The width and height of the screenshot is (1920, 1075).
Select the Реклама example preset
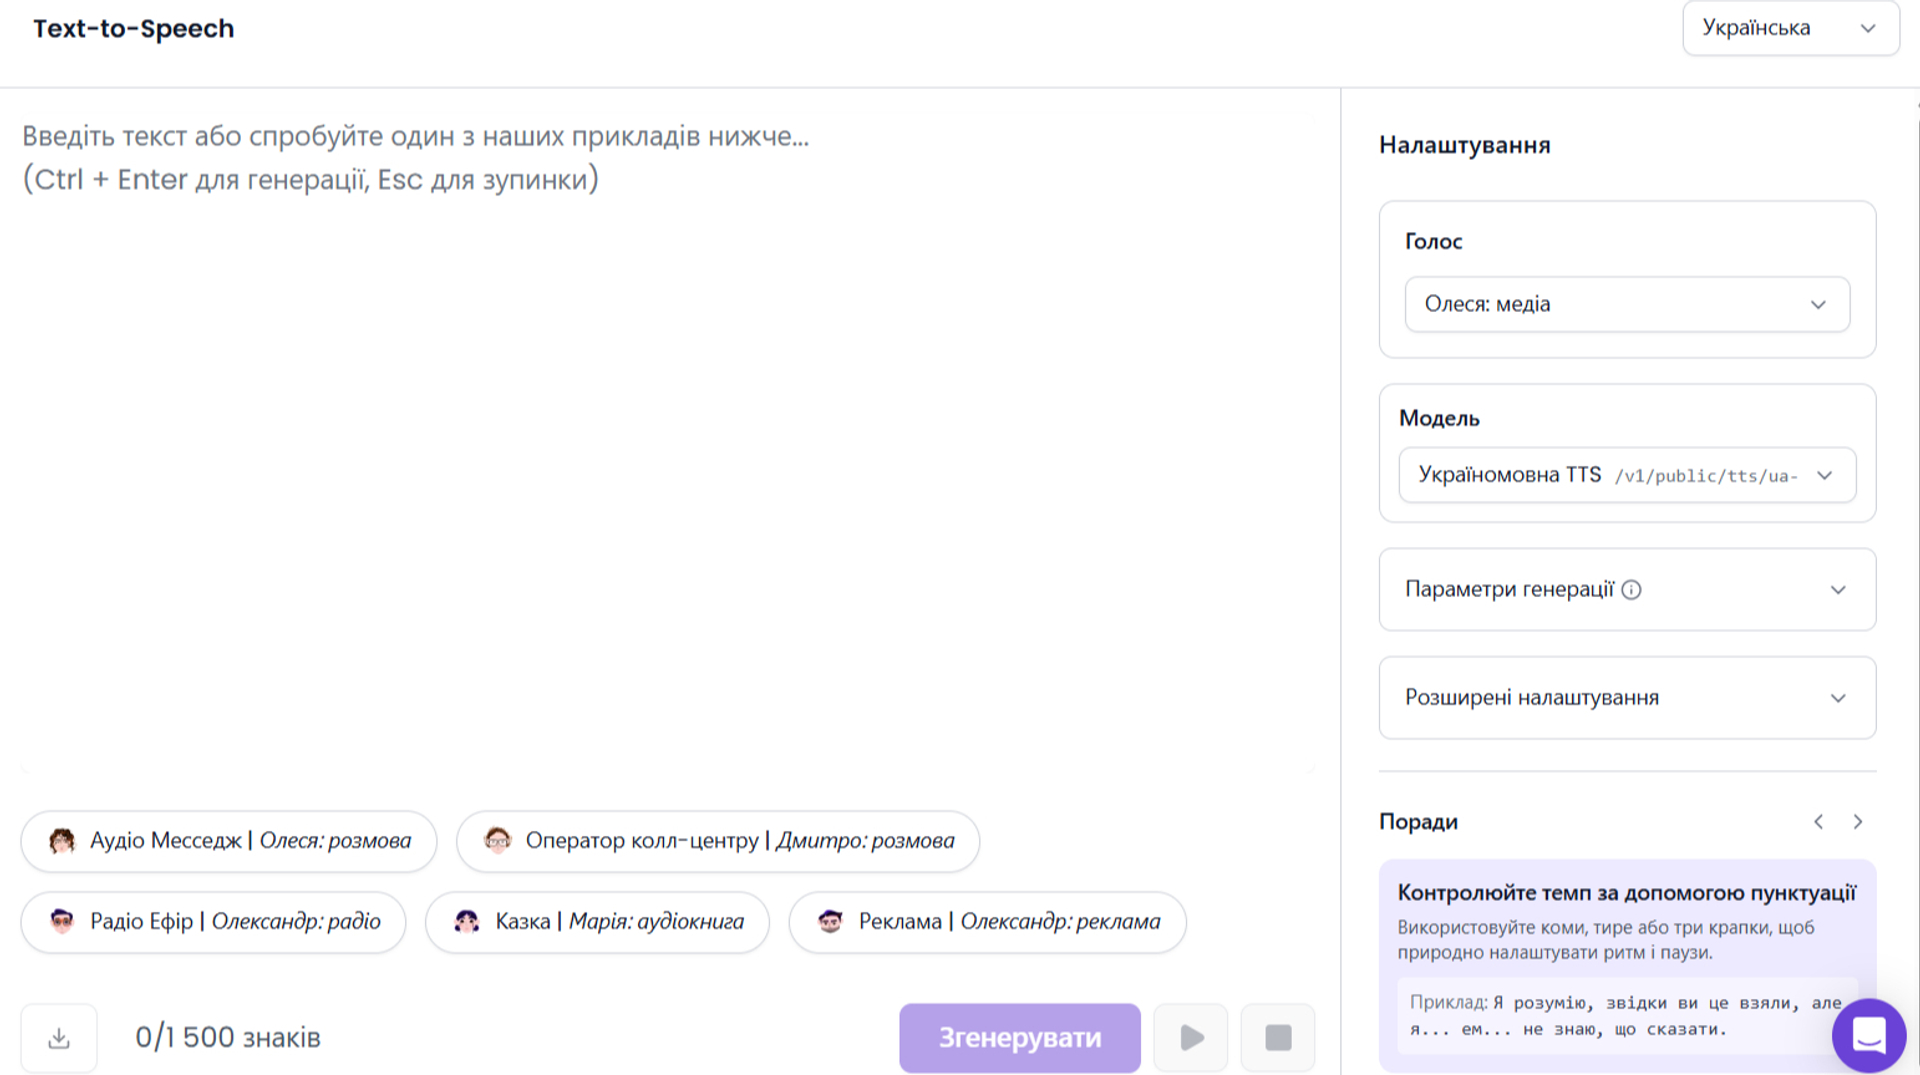tap(986, 921)
